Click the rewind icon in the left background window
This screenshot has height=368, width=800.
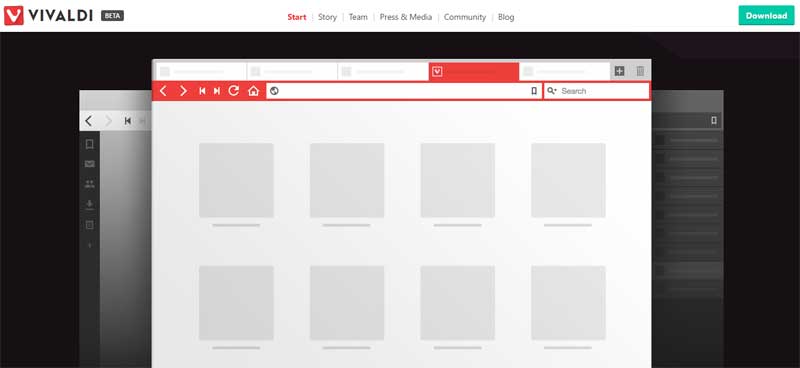coord(128,121)
